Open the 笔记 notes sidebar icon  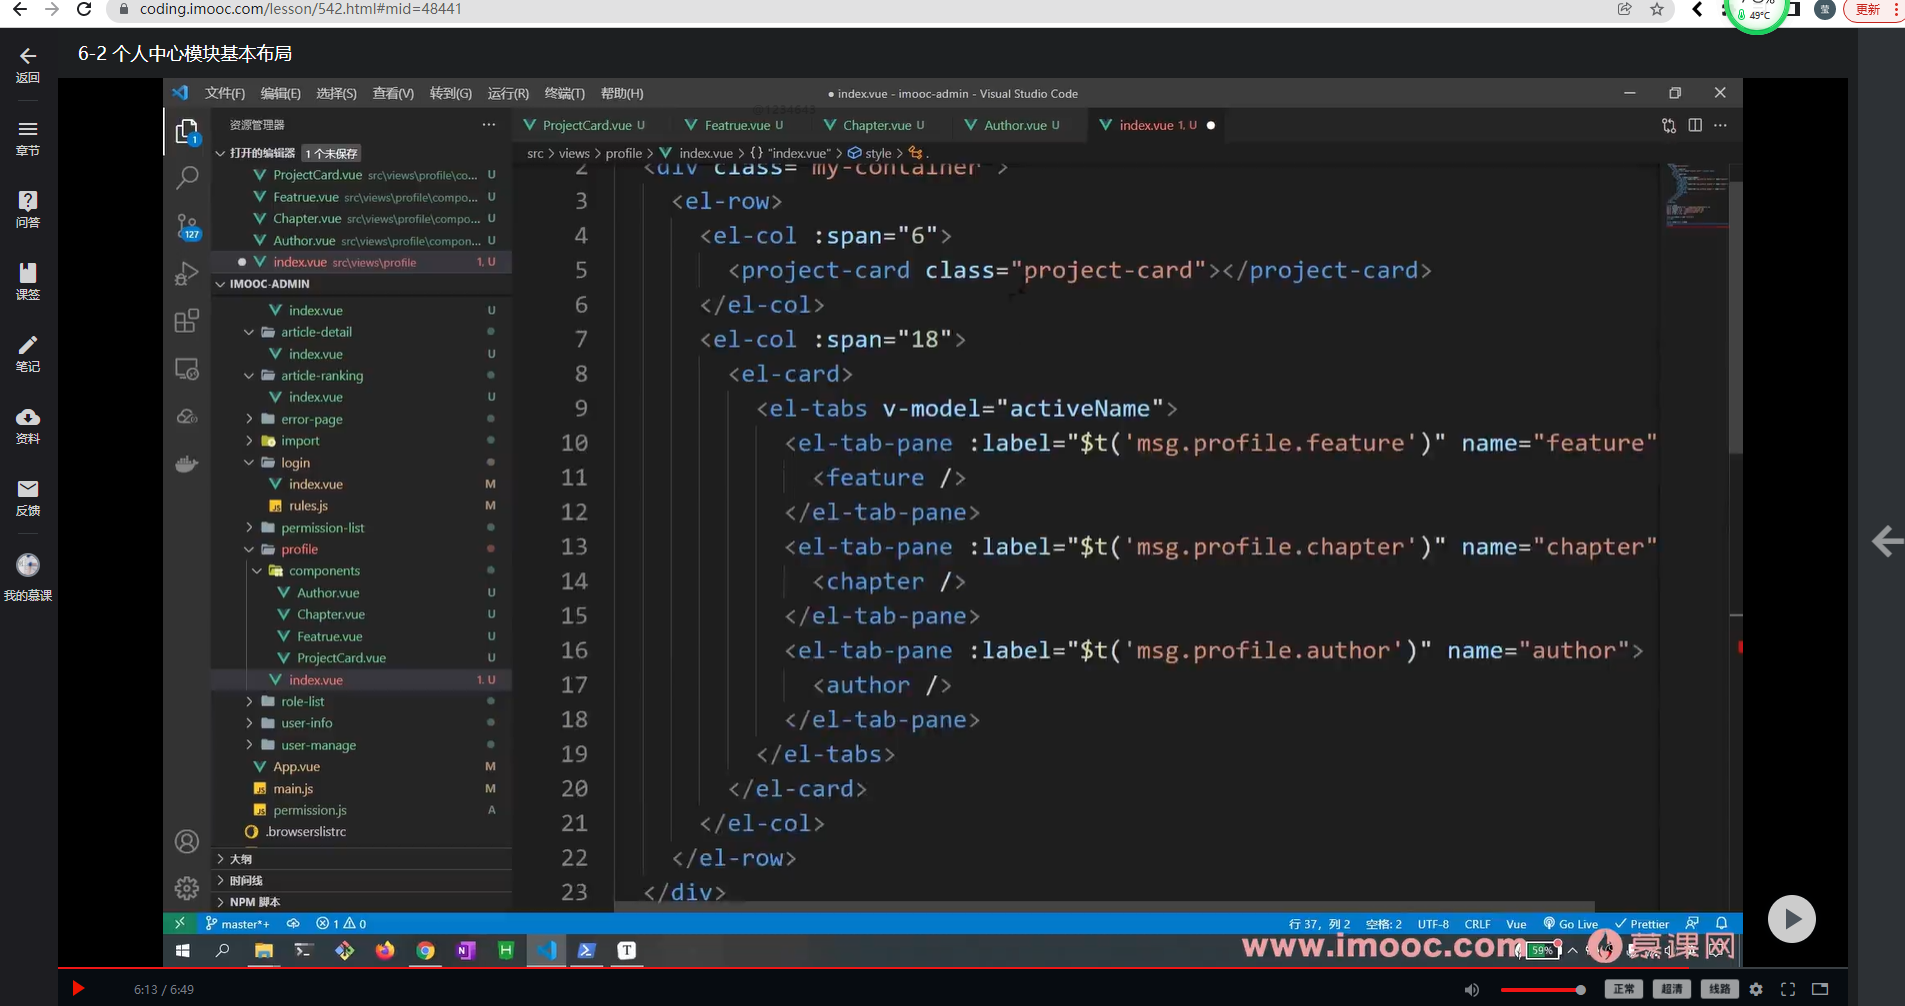coord(28,354)
